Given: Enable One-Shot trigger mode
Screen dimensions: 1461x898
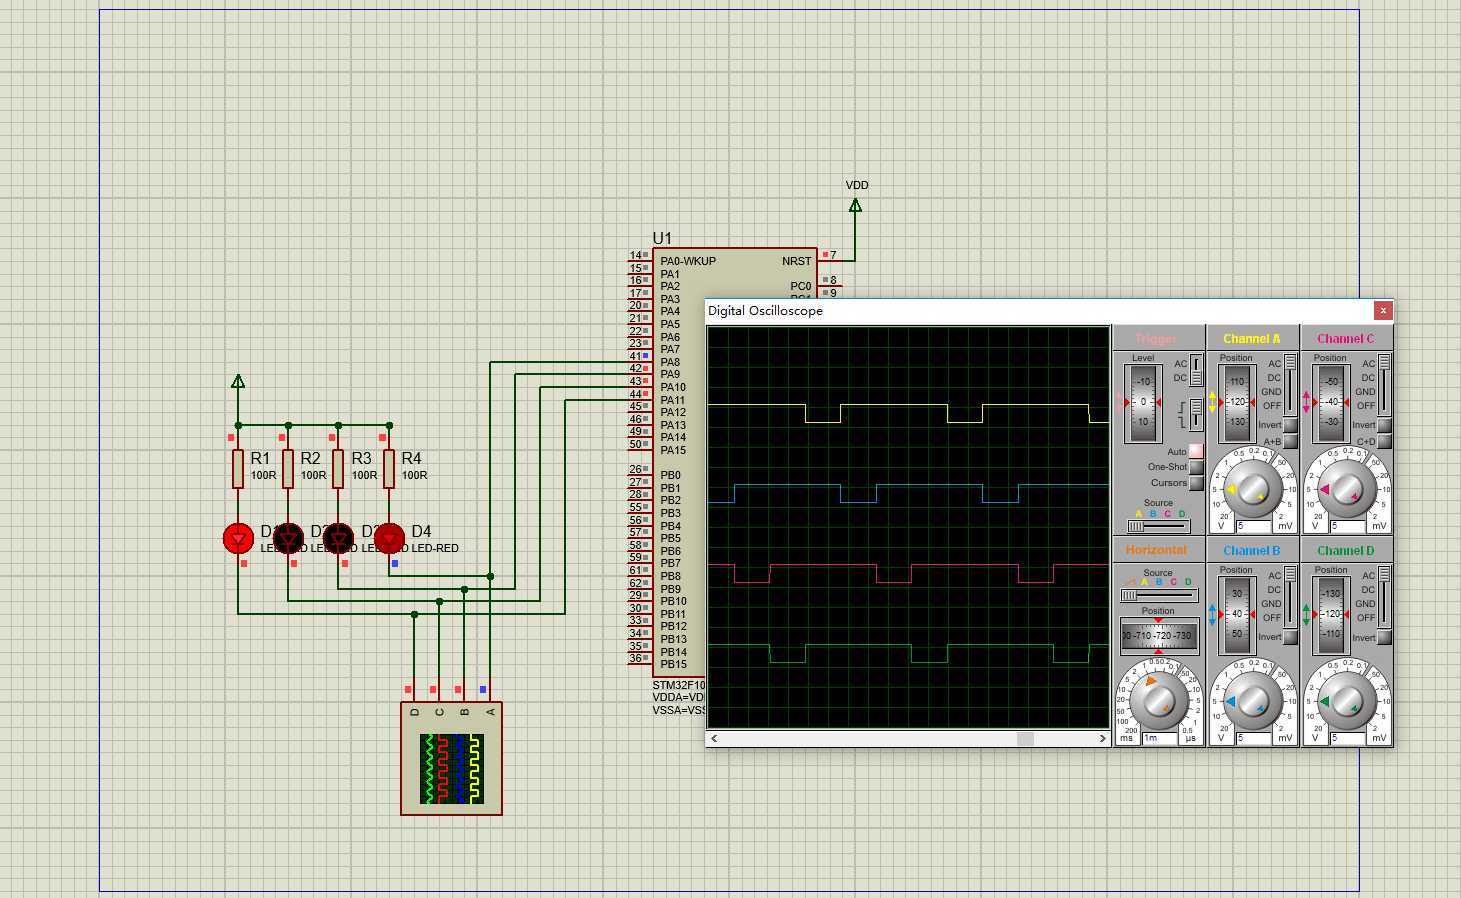Looking at the screenshot, I should [1196, 467].
